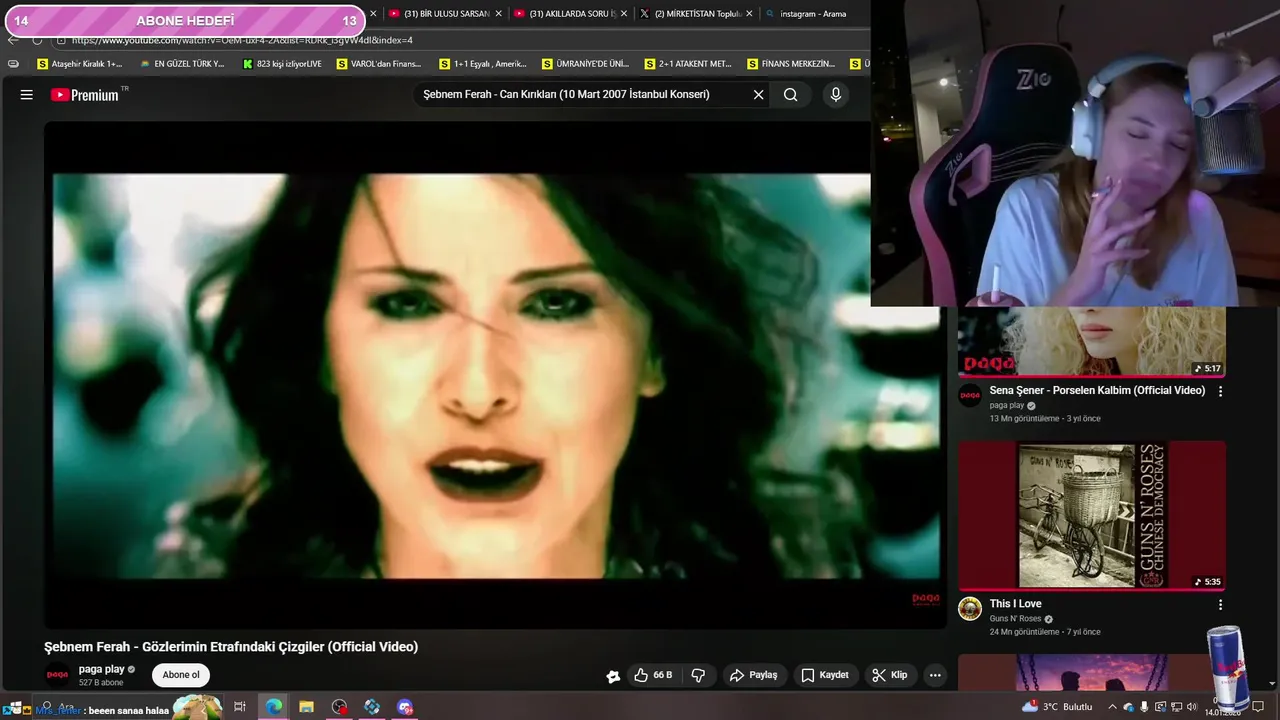Screen dimensions: 1280x720
Task: Open Guns N' Roses channel avatar
Action: (970, 609)
